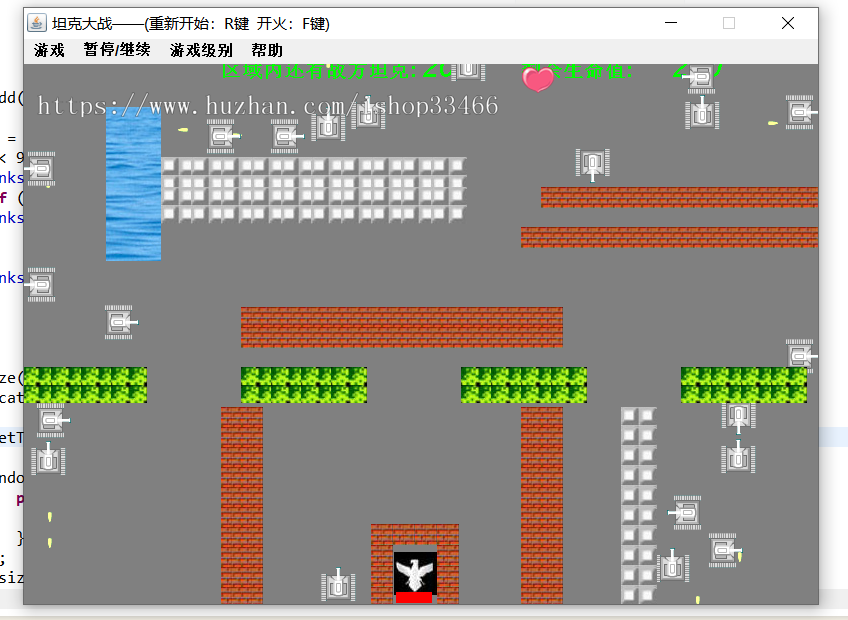This screenshot has height=620, width=848.
Task: Open the 游戏 menu
Action: click(x=49, y=50)
